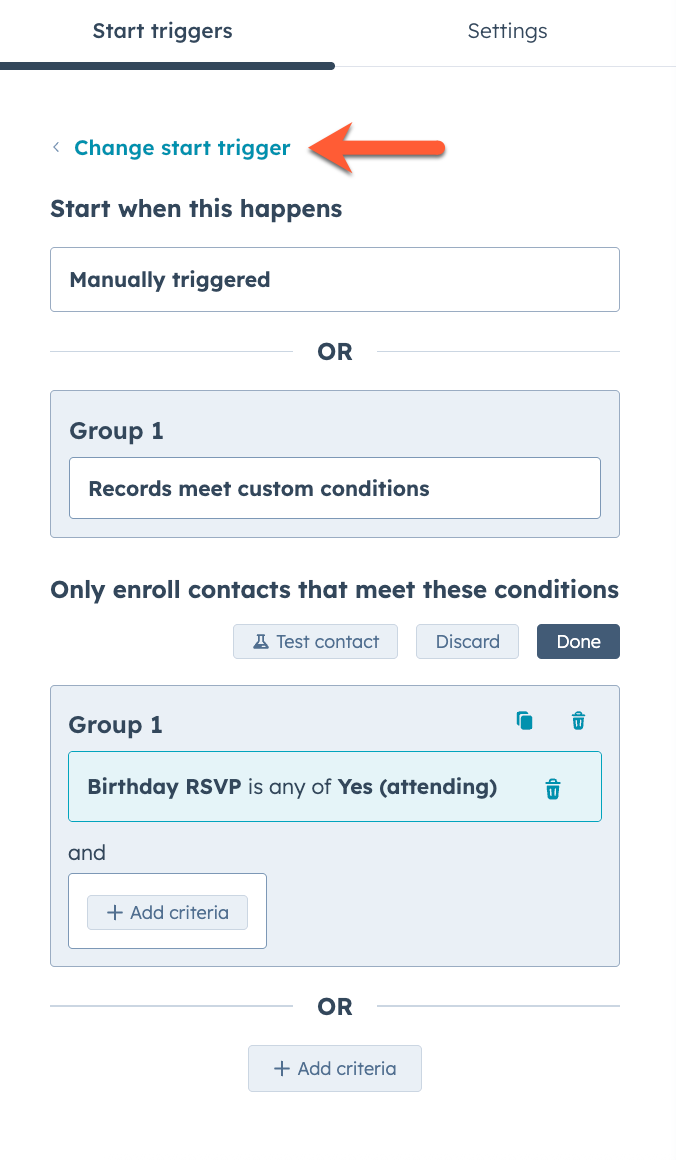This screenshot has width=676, height=1160.
Task: Switch to the Settings tab
Action: pos(507,31)
